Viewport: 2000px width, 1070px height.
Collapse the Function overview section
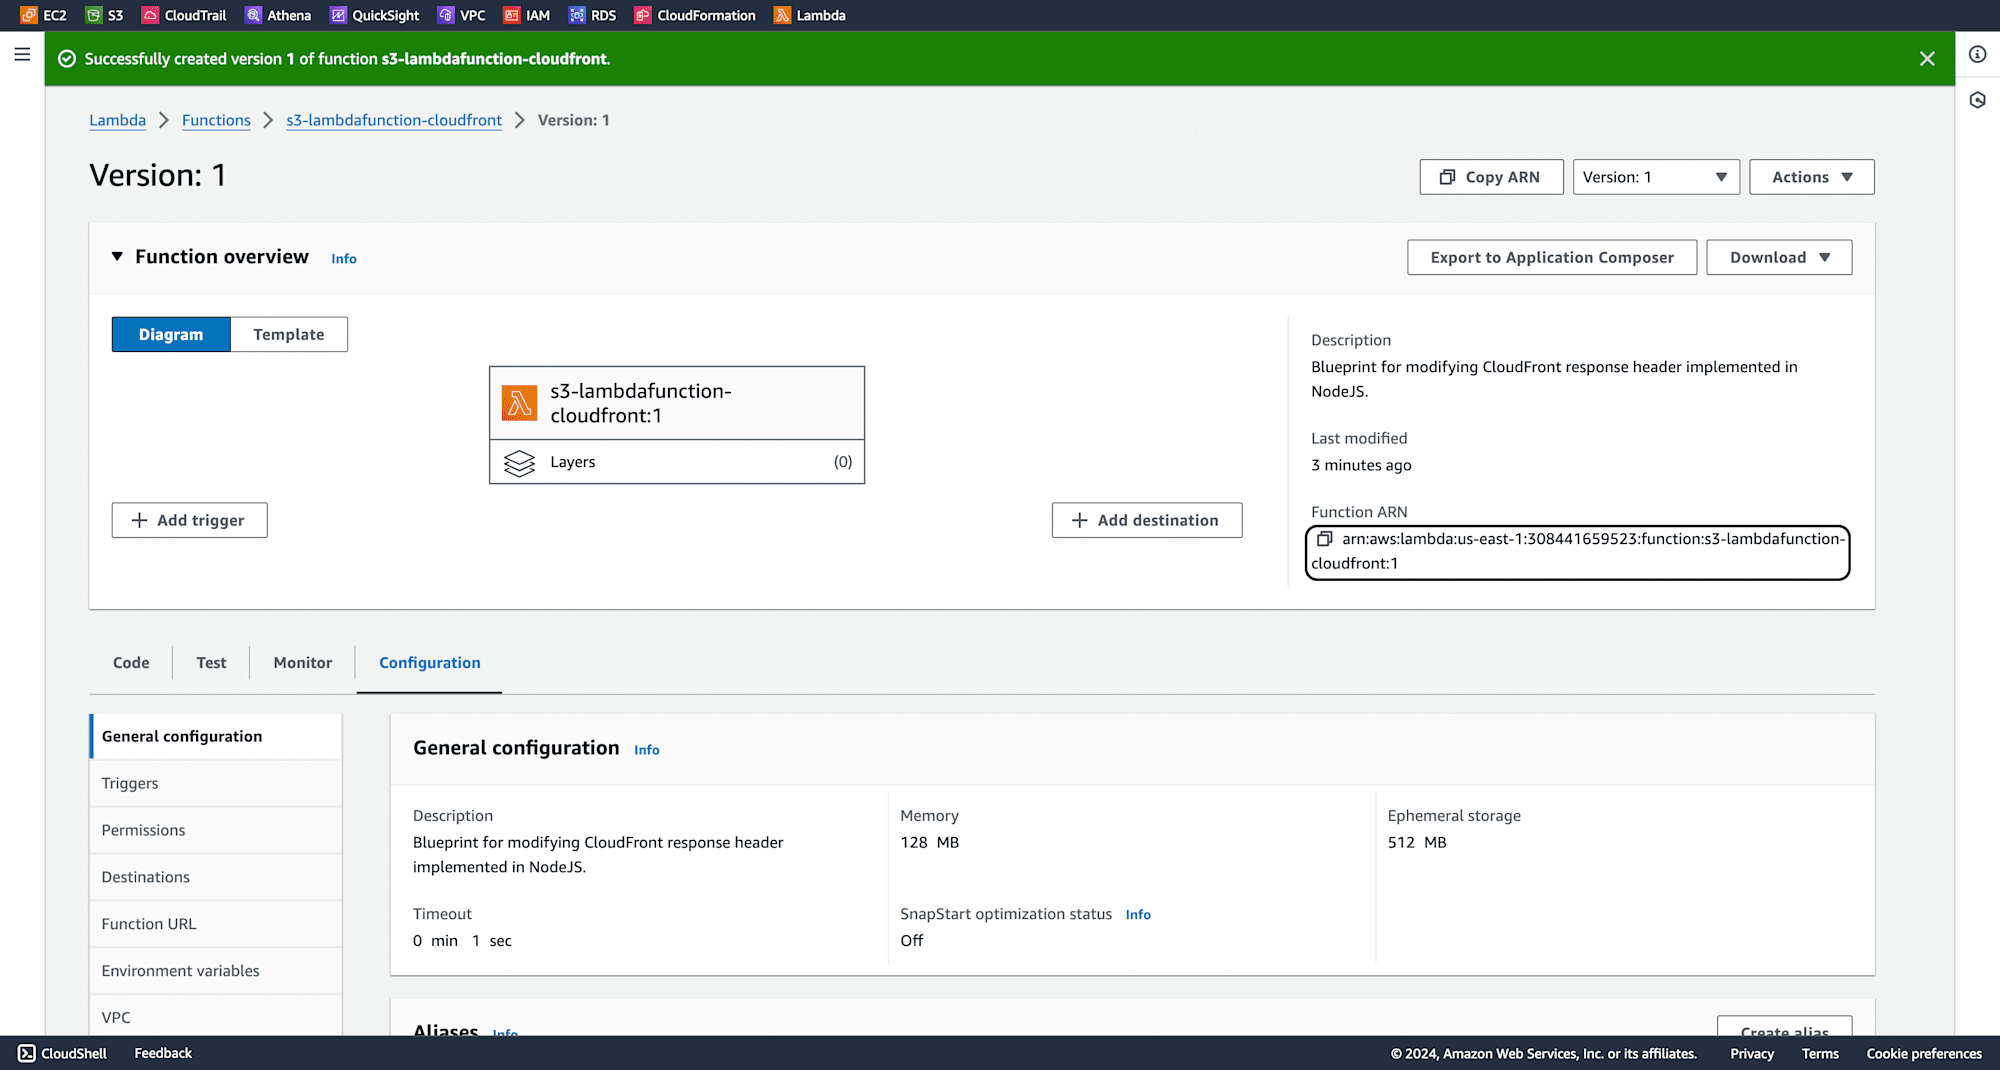[117, 257]
